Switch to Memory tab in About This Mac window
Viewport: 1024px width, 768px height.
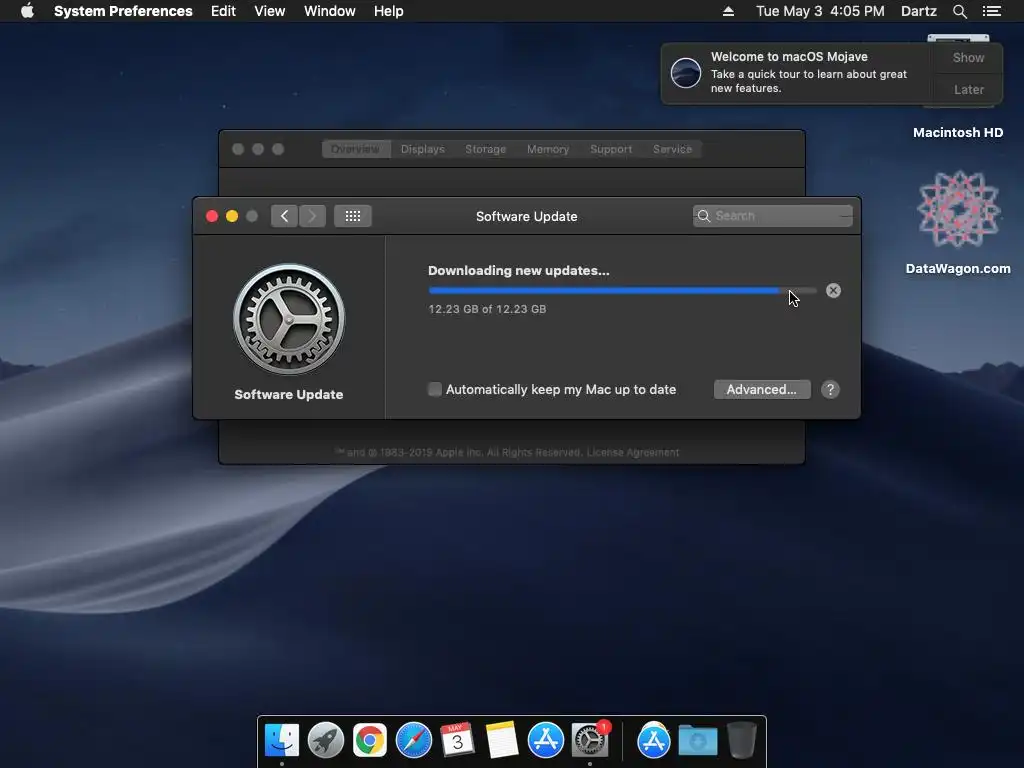pyautogui.click(x=548, y=149)
